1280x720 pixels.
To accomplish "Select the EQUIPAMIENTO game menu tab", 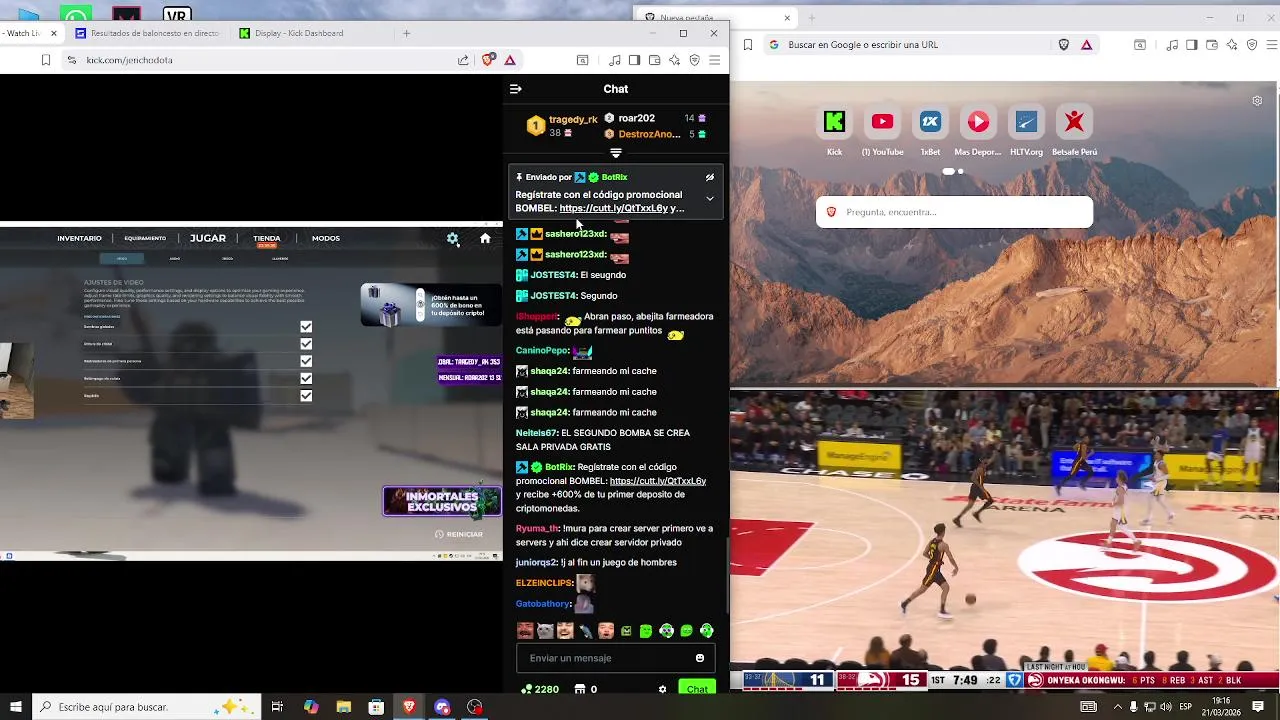I will [145, 238].
